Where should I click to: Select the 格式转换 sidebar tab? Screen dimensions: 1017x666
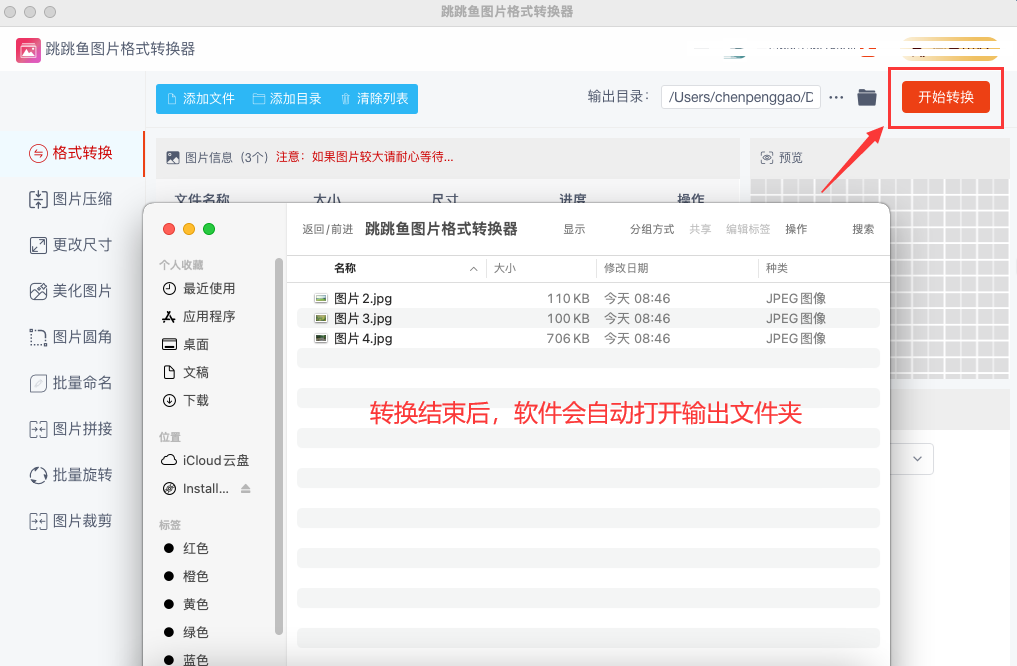[x=71, y=153]
